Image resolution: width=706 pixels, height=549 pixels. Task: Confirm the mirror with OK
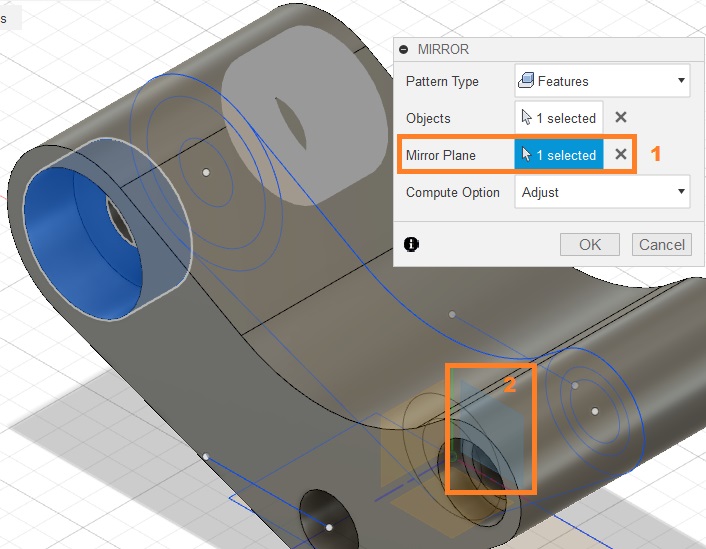pyautogui.click(x=589, y=245)
